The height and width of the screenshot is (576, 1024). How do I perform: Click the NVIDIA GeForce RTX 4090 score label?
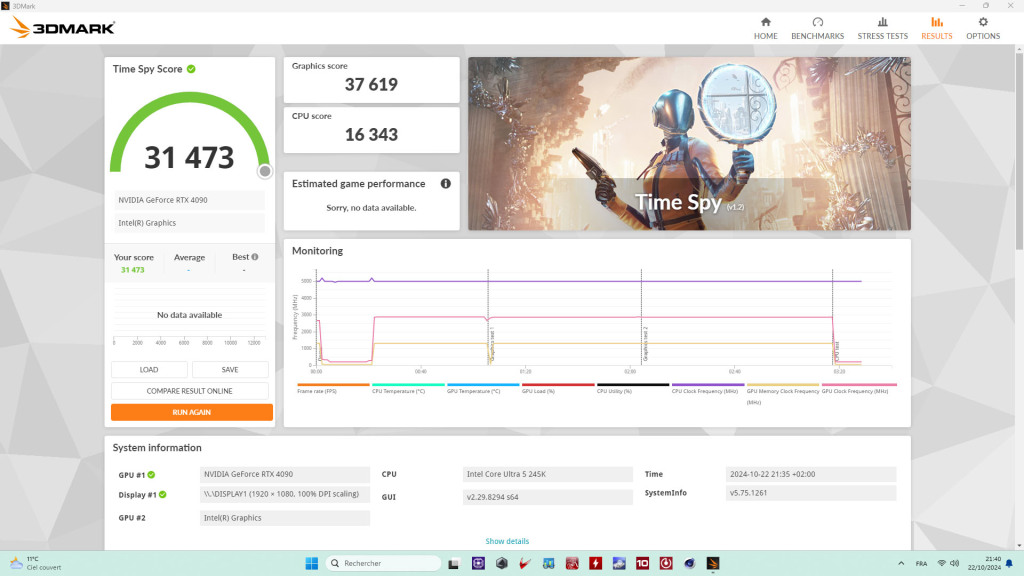point(189,200)
